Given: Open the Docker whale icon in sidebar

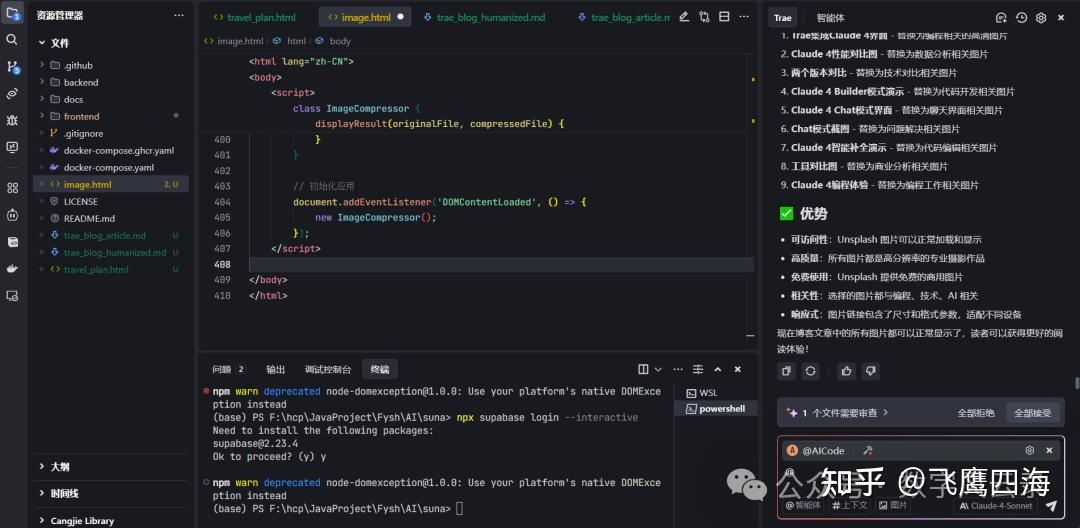Looking at the screenshot, I should pyautogui.click(x=12, y=269).
